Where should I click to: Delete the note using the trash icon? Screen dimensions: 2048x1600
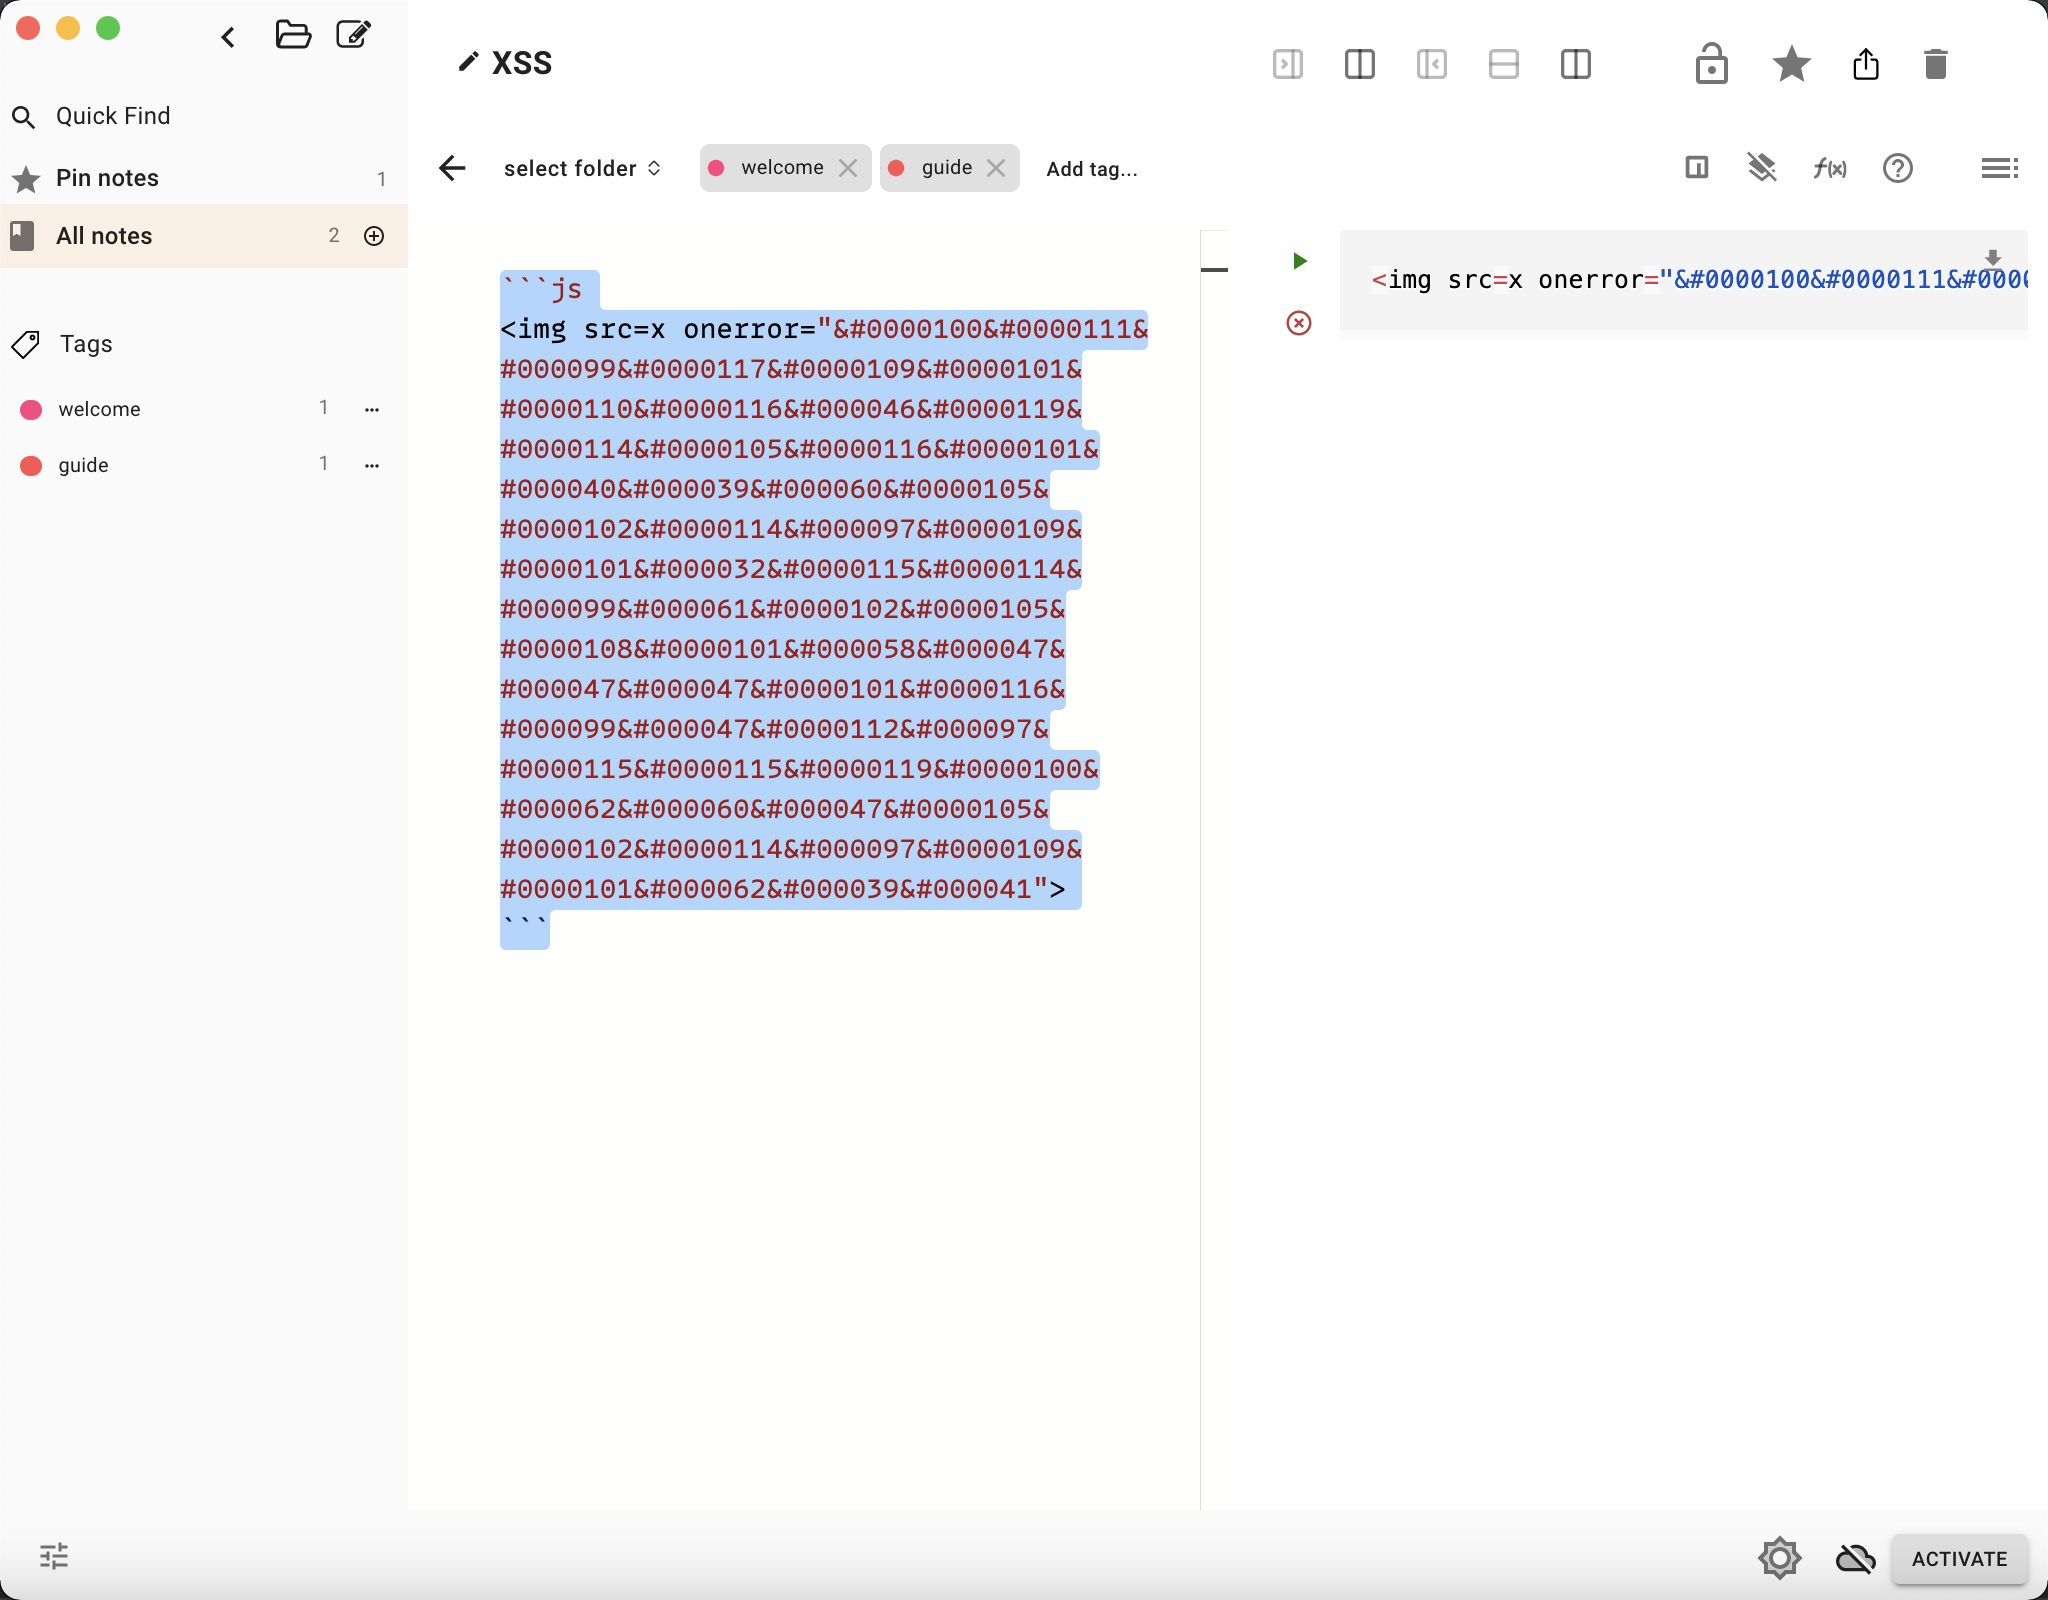(x=1935, y=64)
